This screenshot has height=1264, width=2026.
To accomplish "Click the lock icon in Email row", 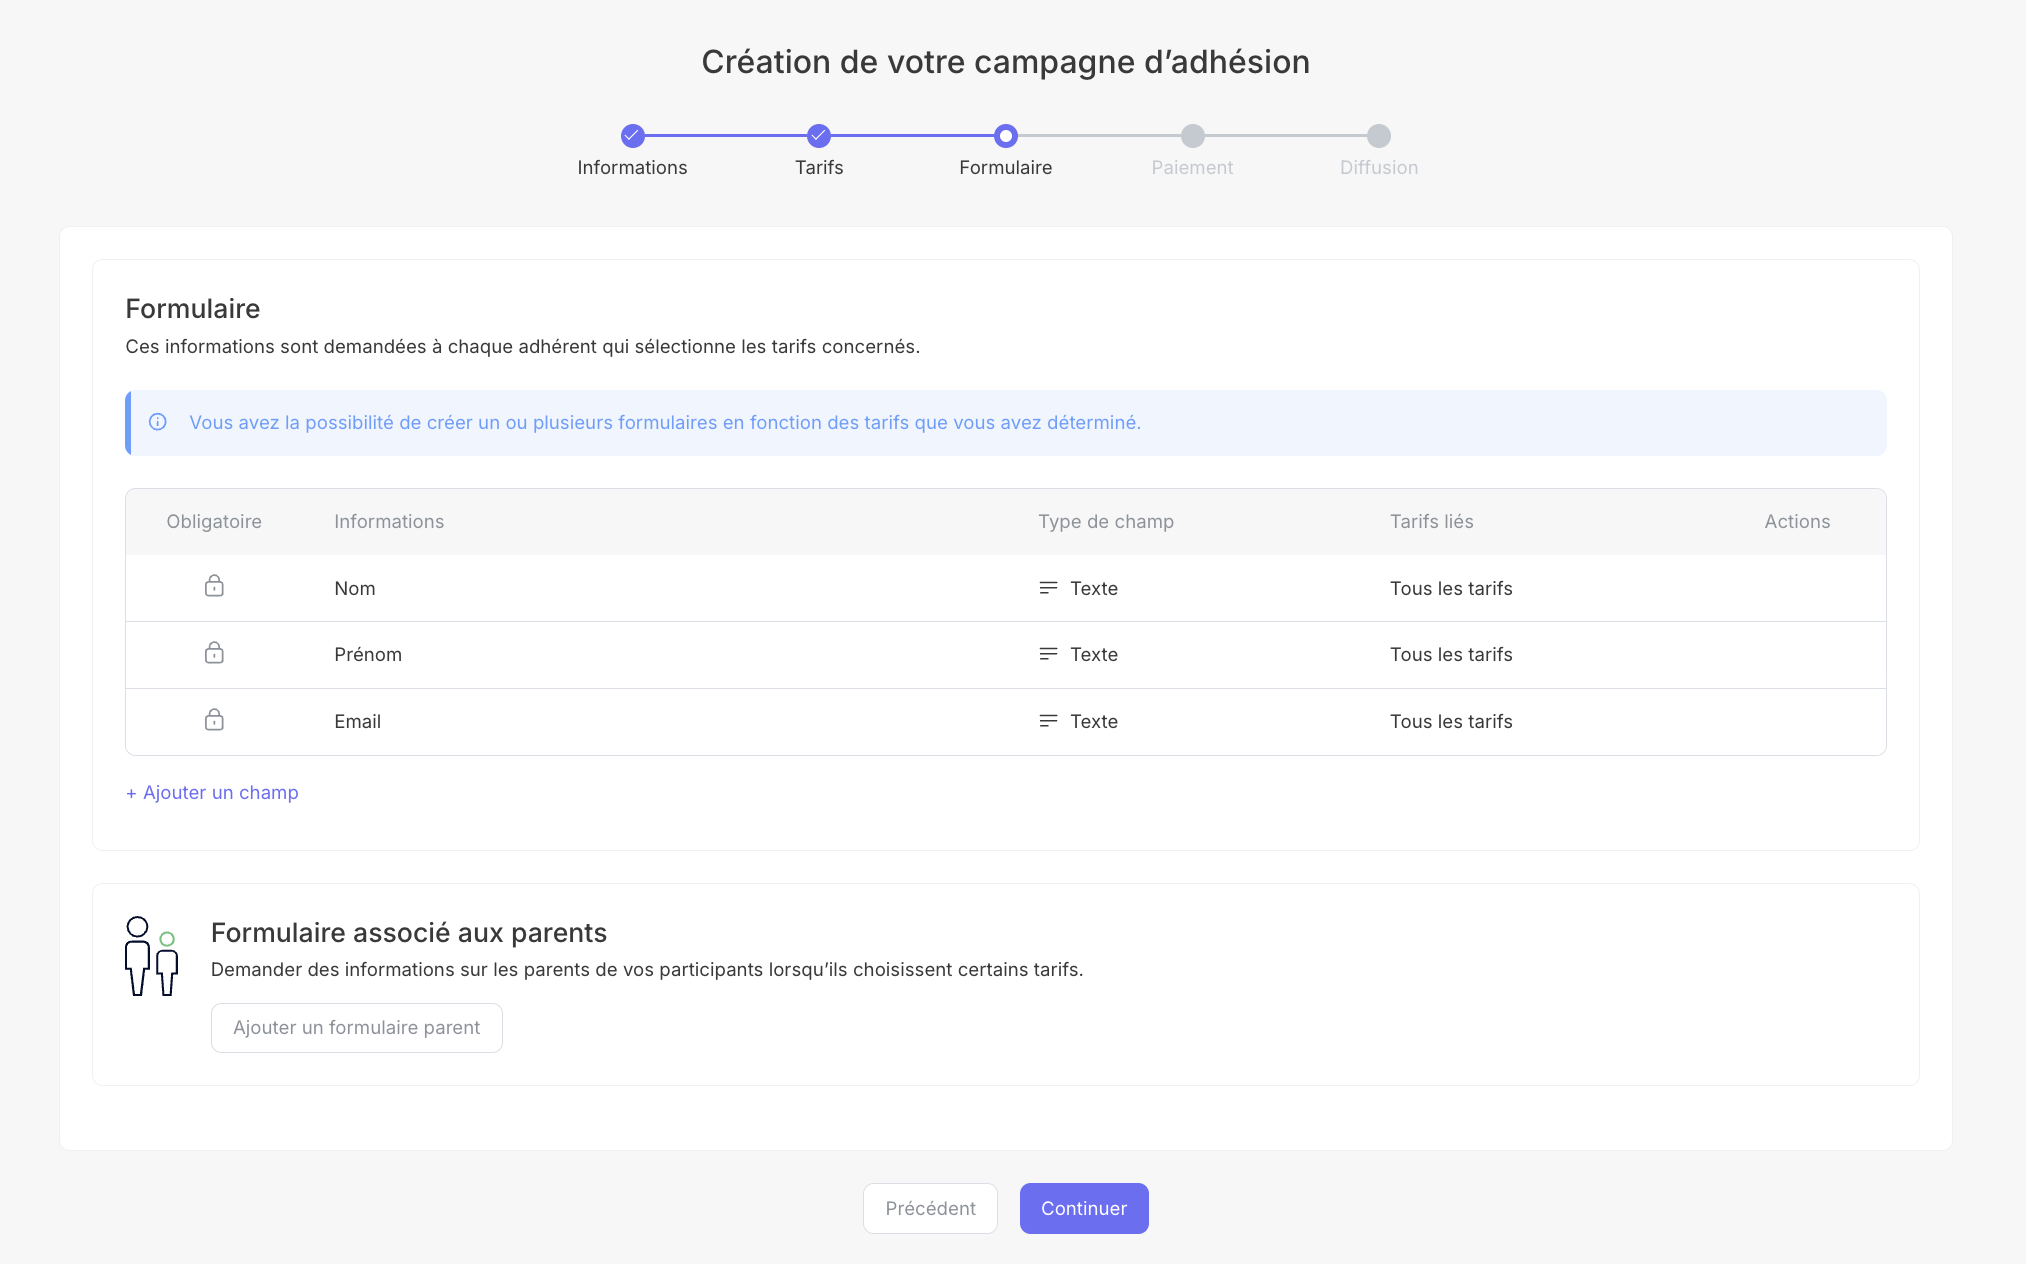I will point(214,720).
